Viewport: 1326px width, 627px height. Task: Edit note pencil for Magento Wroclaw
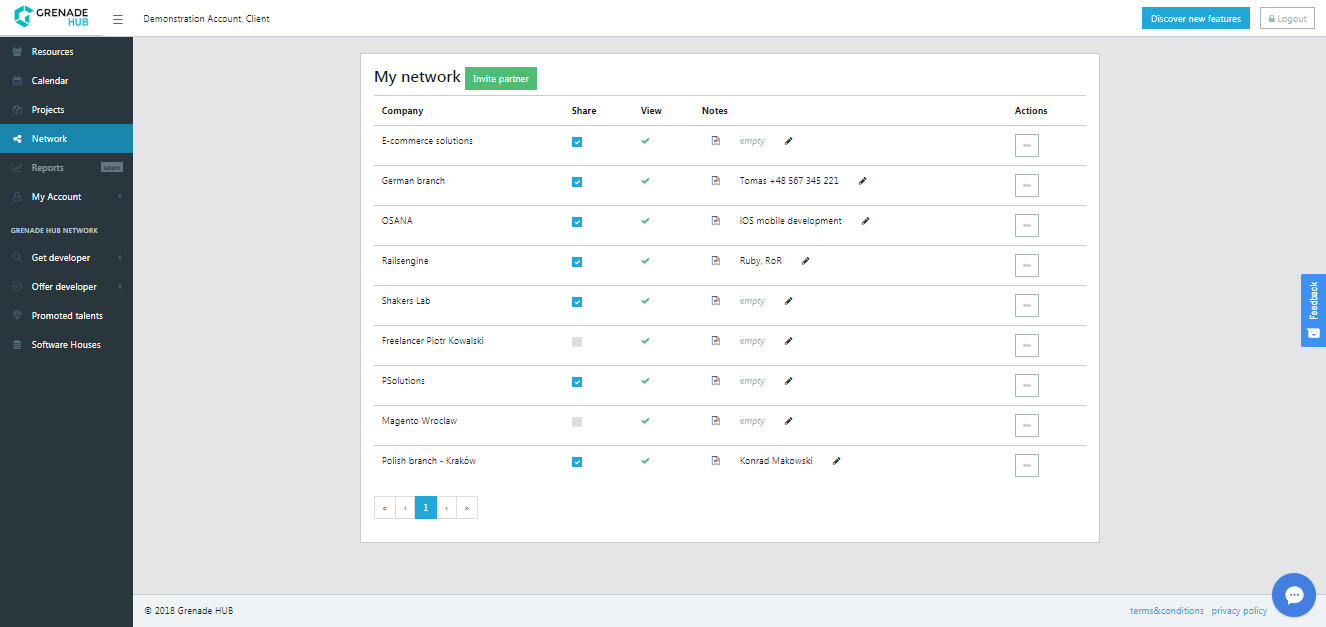click(x=788, y=421)
